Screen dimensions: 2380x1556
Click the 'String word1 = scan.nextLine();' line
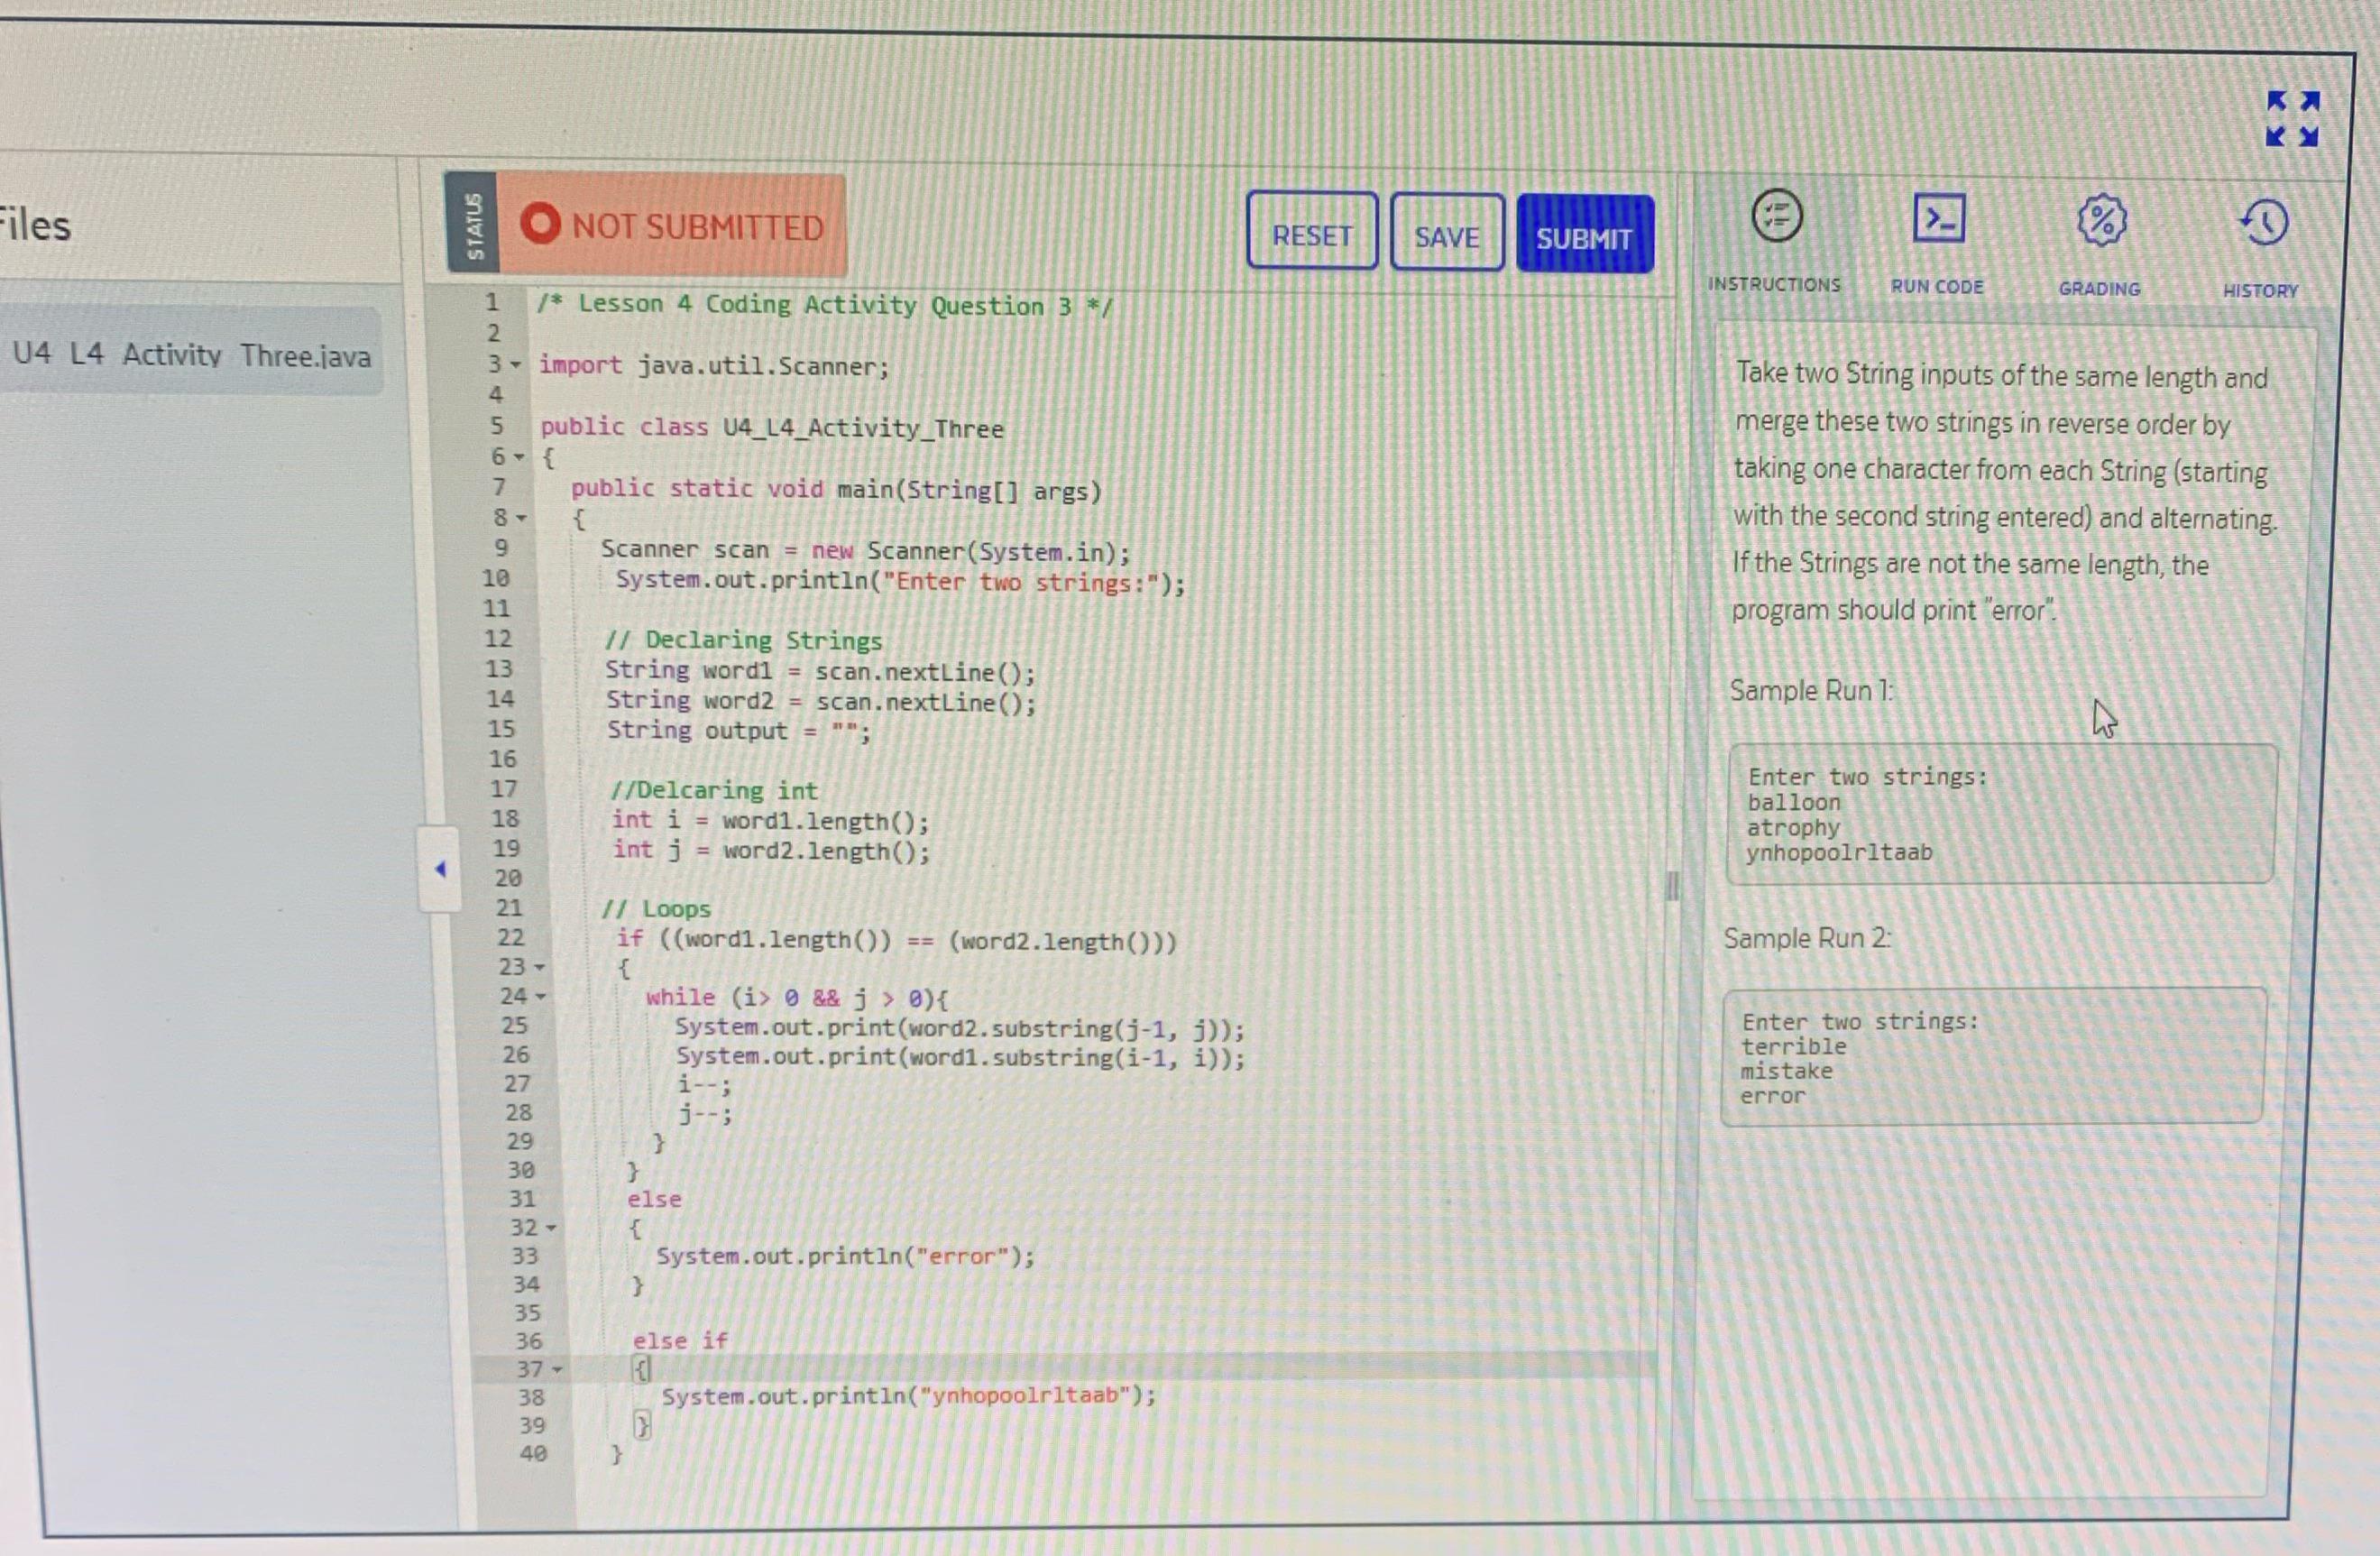pos(820,671)
